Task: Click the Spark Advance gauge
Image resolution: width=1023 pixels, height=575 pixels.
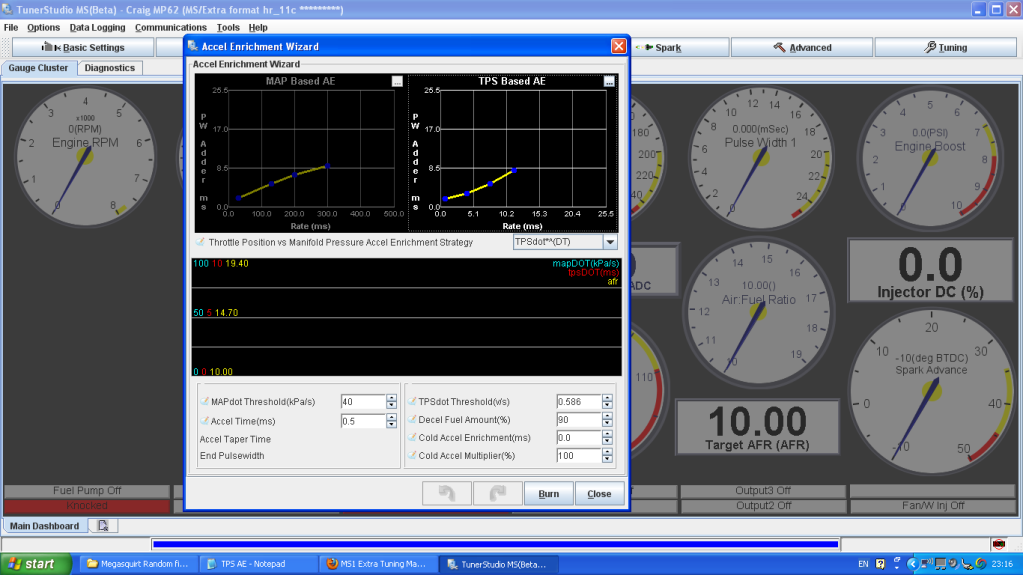Action: pyautogui.click(x=931, y=392)
